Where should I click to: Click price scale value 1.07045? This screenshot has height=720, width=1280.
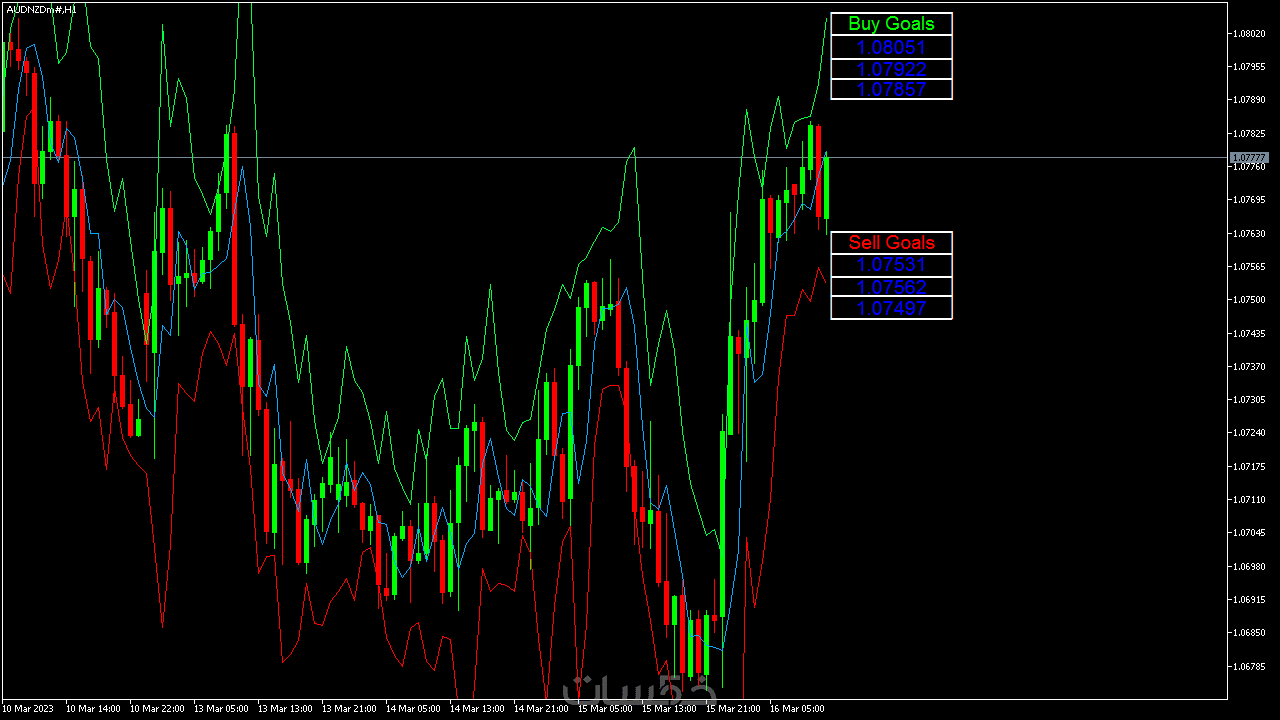(x=1250, y=533)
